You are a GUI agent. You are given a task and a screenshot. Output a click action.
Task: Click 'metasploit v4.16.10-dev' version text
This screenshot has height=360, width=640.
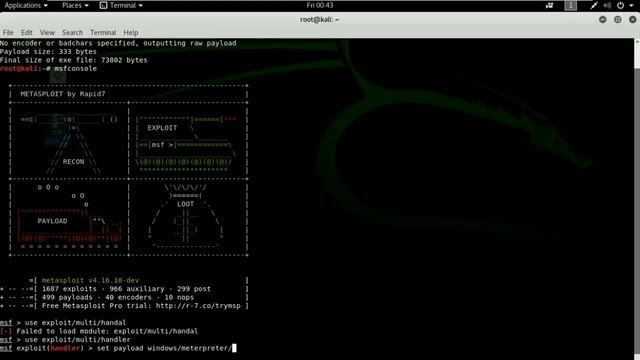coord(90,280)
